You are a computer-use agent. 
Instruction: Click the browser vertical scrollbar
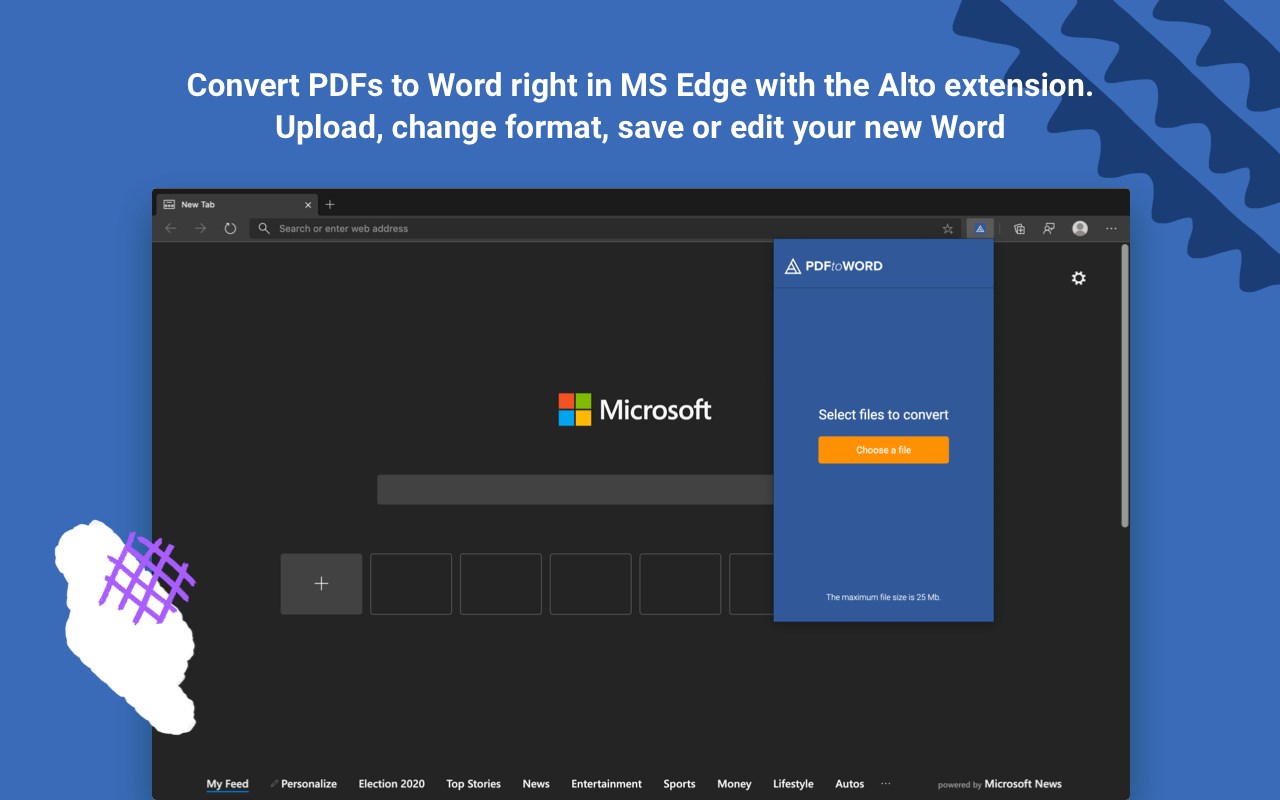pos(1125,386)
